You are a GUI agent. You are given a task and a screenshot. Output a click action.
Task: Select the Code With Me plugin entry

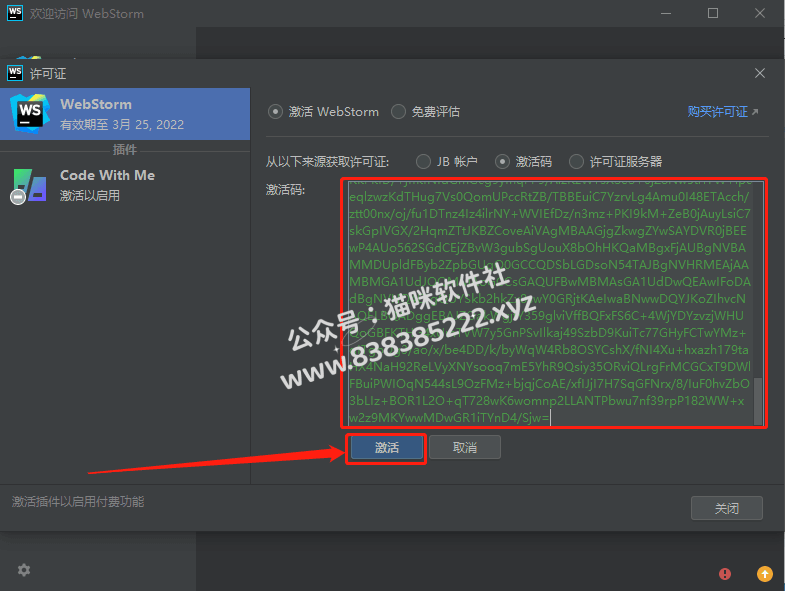coord(125,185)
